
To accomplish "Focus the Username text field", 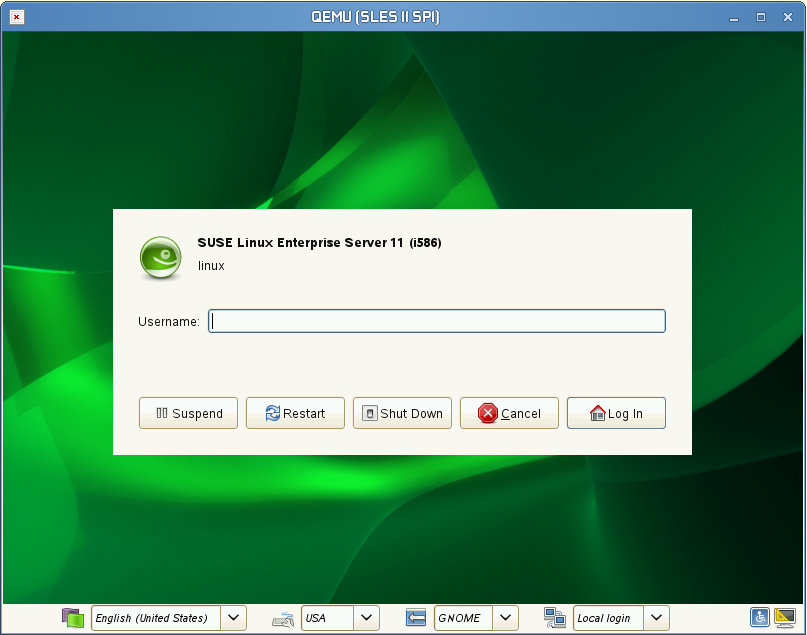I will coord(436,321).
